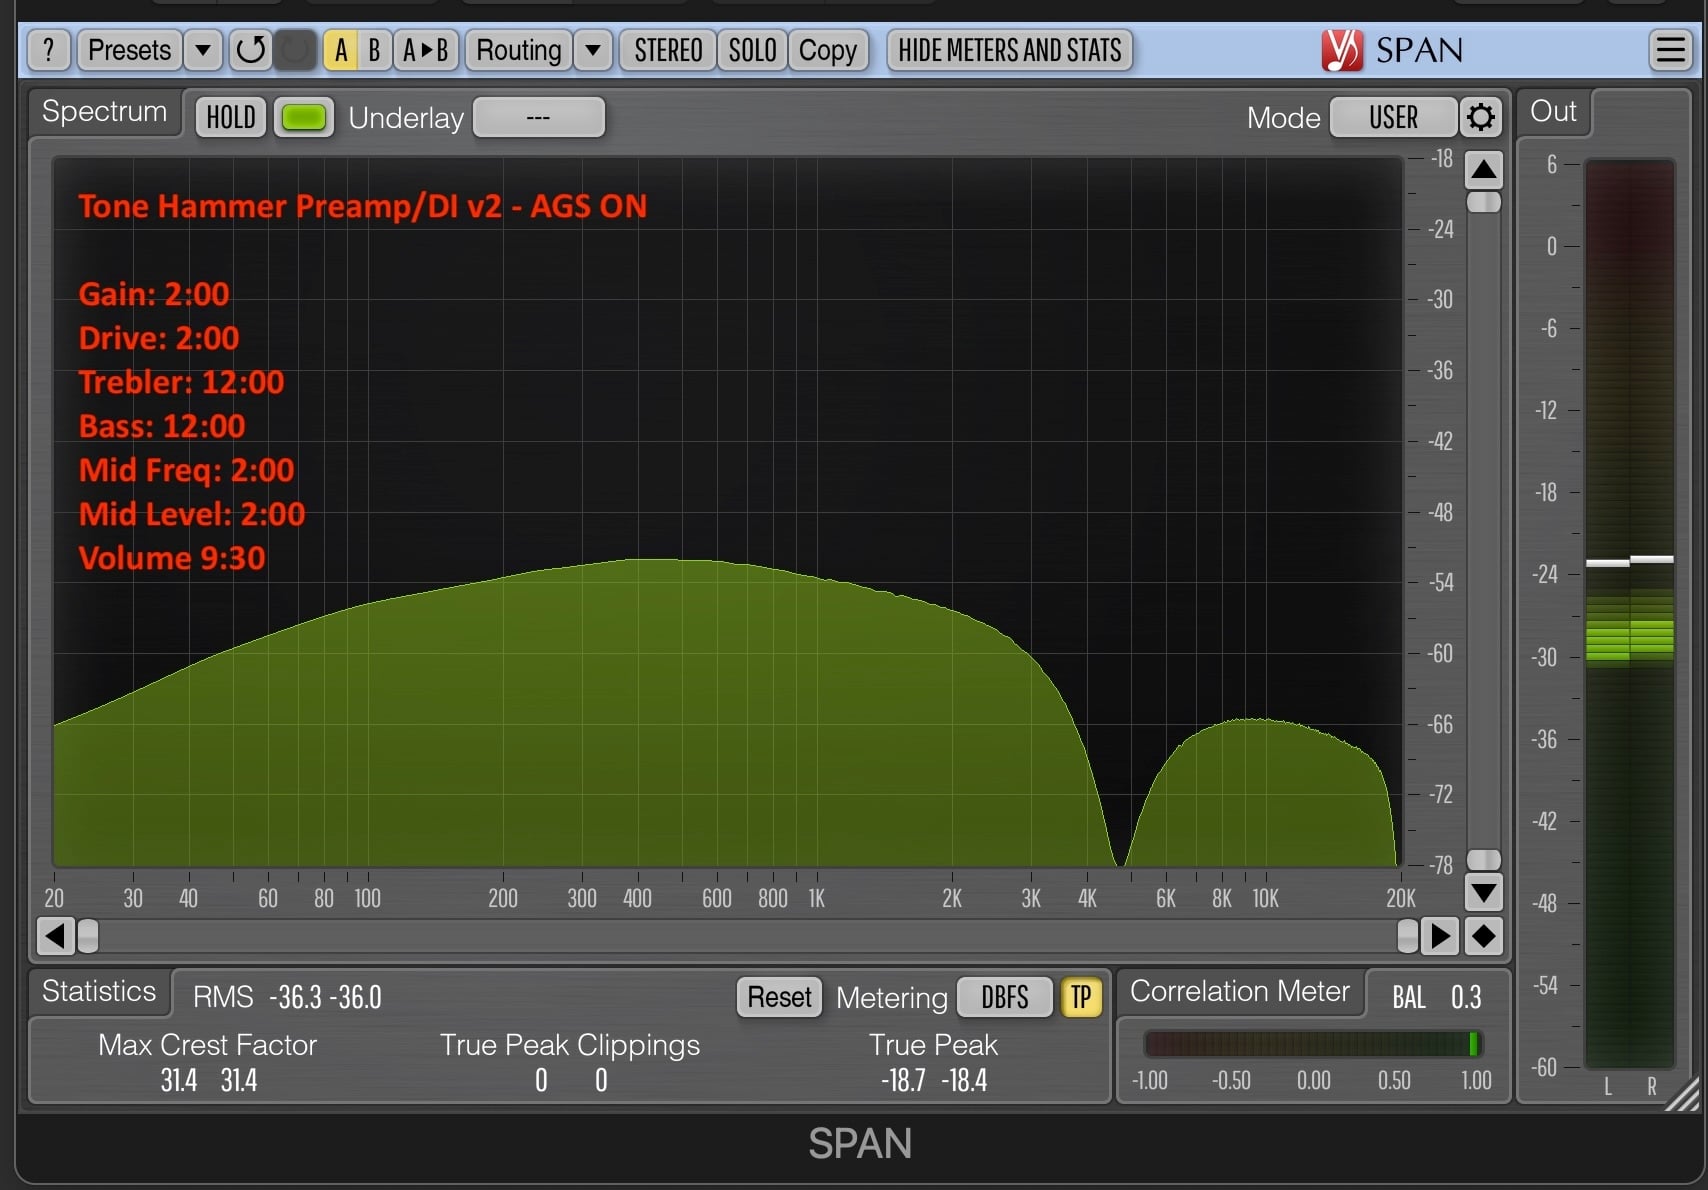Viewport: 1708px width, 1190px height.
Task: Toggle the SOLO button
Action: pos(752,50)
